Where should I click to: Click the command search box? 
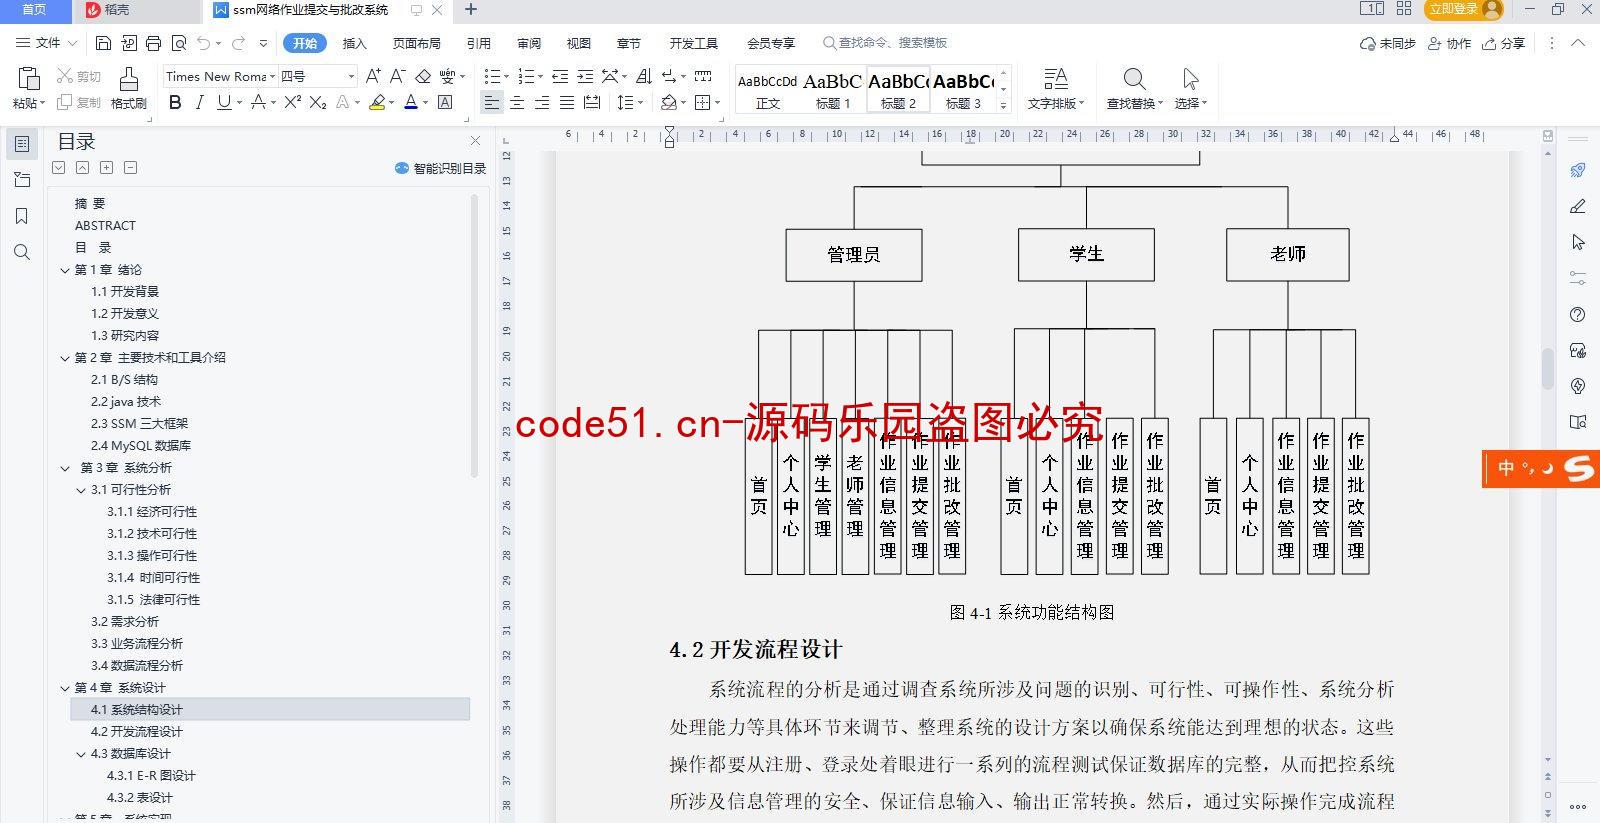pos(885,43)
